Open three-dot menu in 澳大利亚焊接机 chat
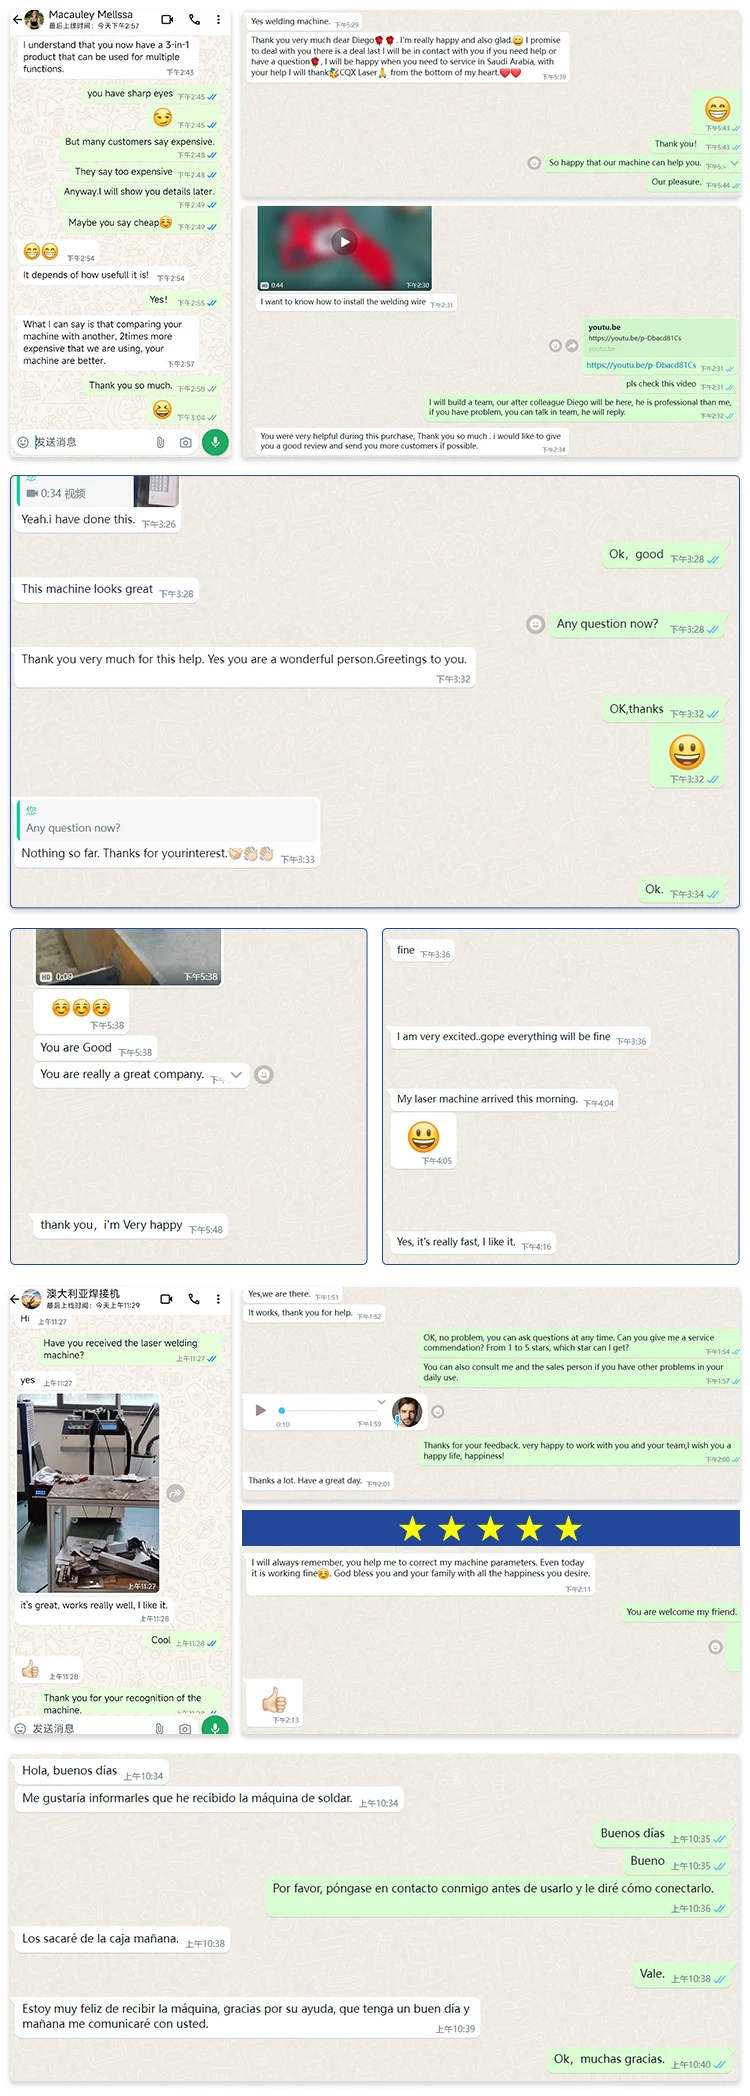Screen dimensions: 750x2096 click(218, 1299)
